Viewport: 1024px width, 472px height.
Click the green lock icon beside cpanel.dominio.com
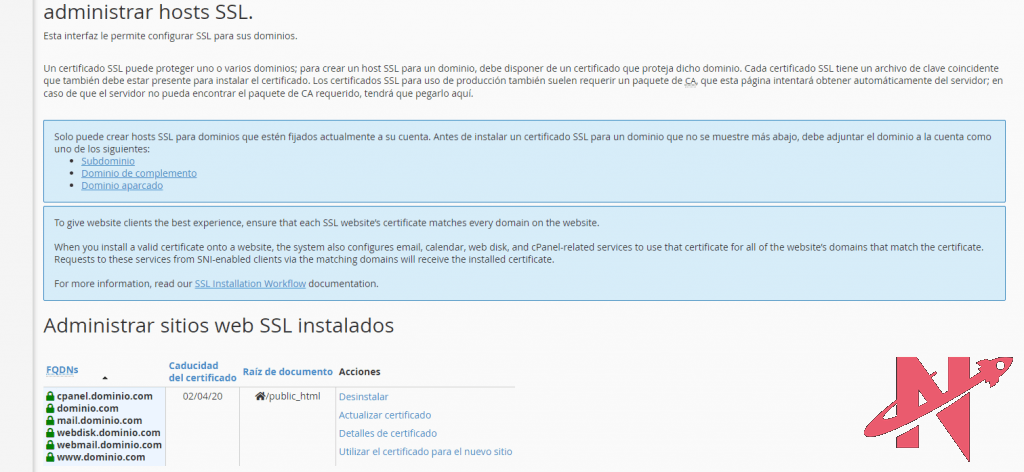pyautogui.click(x=50, y=396)
